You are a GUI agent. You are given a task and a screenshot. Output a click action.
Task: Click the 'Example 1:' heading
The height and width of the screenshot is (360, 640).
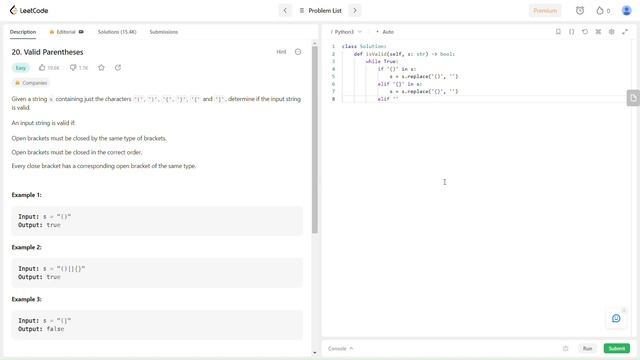point(27,195)
